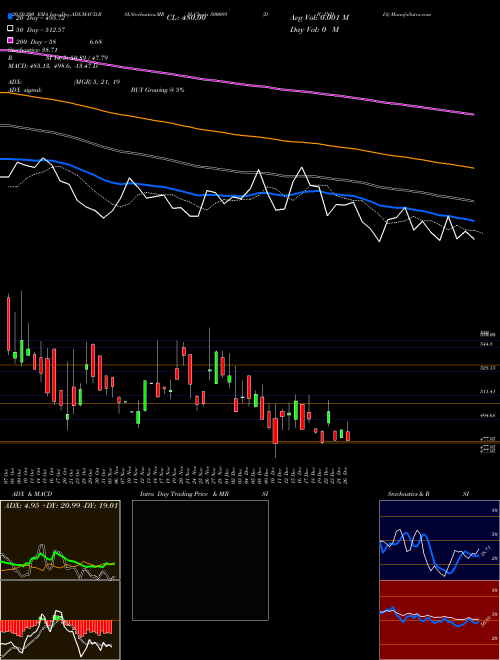
Task: Click the 29 level label in the RSI panel
Action: click(x=495, y=639)
